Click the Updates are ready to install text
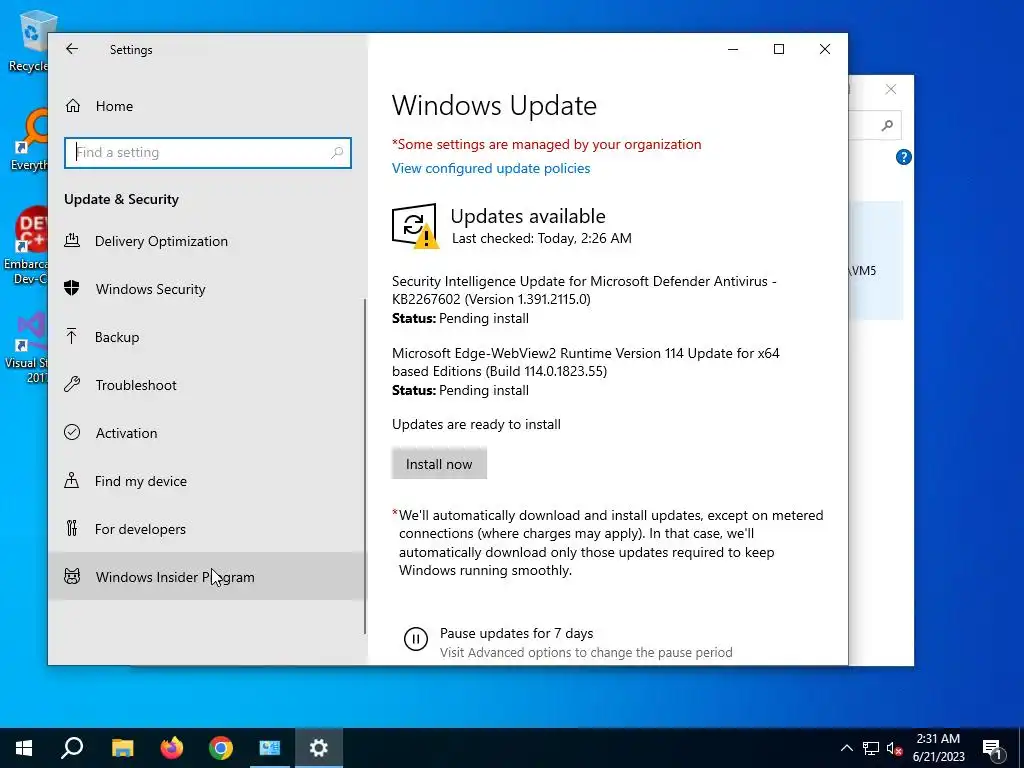 476,424
